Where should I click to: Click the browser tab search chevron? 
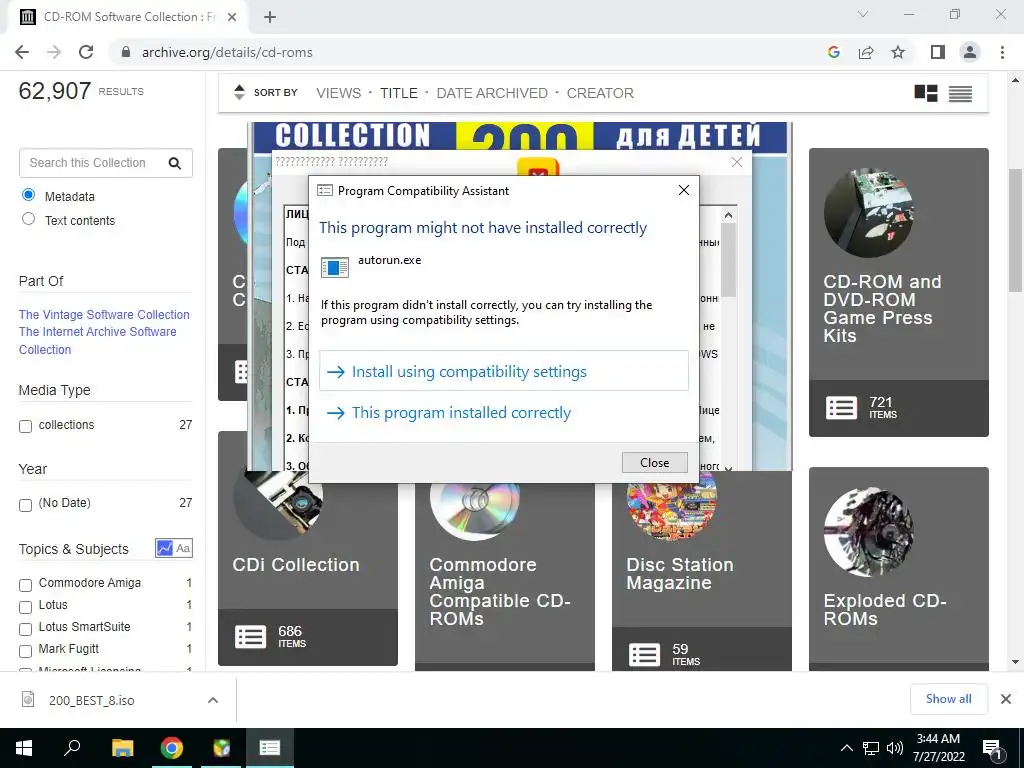coord(863,14)
